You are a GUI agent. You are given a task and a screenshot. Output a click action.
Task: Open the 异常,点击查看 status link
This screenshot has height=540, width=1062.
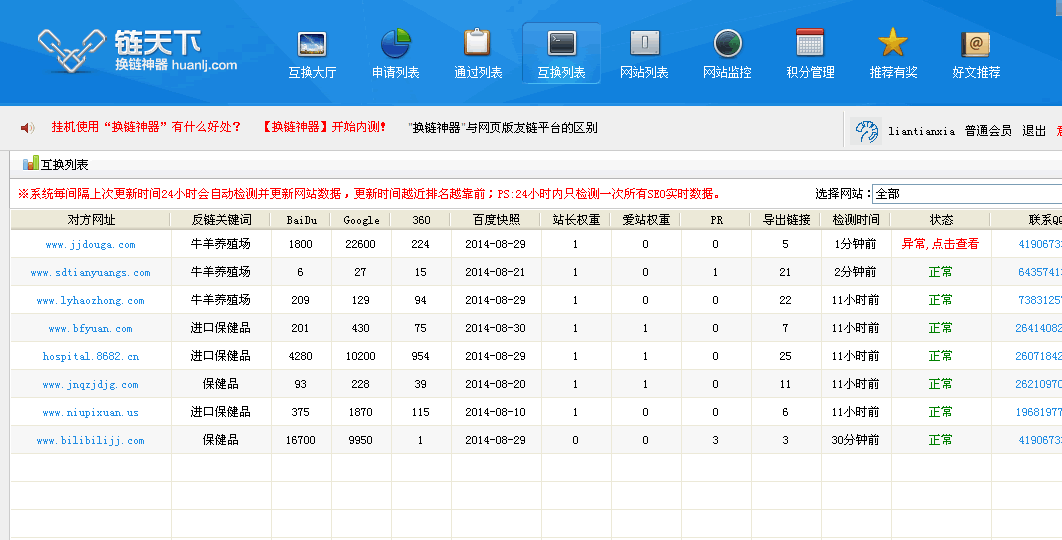click(940, 244)
